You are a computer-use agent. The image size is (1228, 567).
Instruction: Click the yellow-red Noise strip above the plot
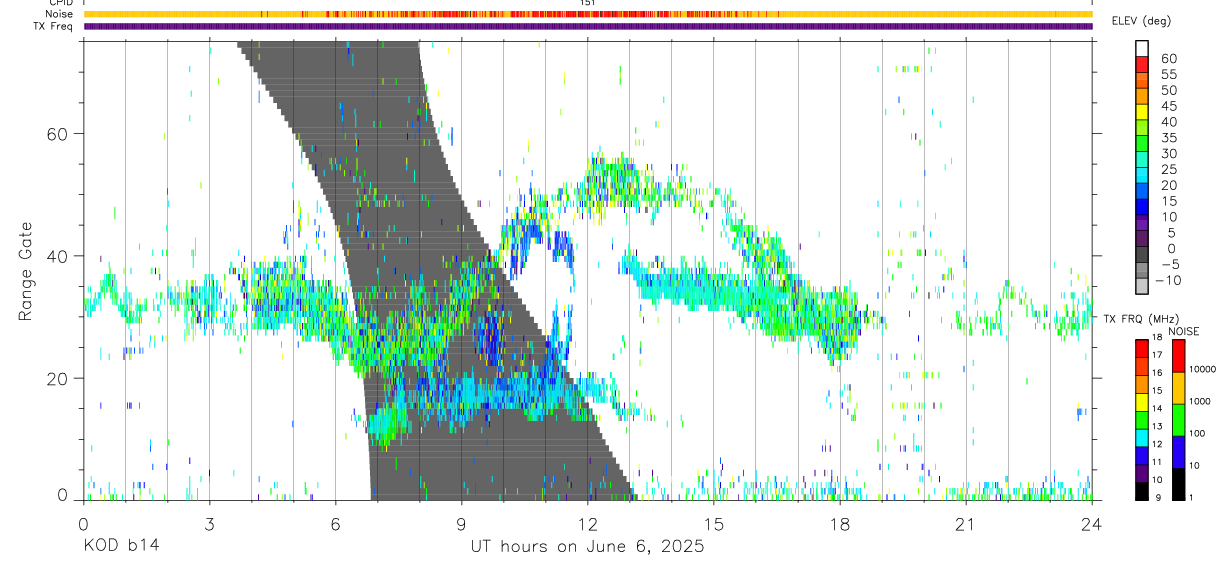click(588, 14)
